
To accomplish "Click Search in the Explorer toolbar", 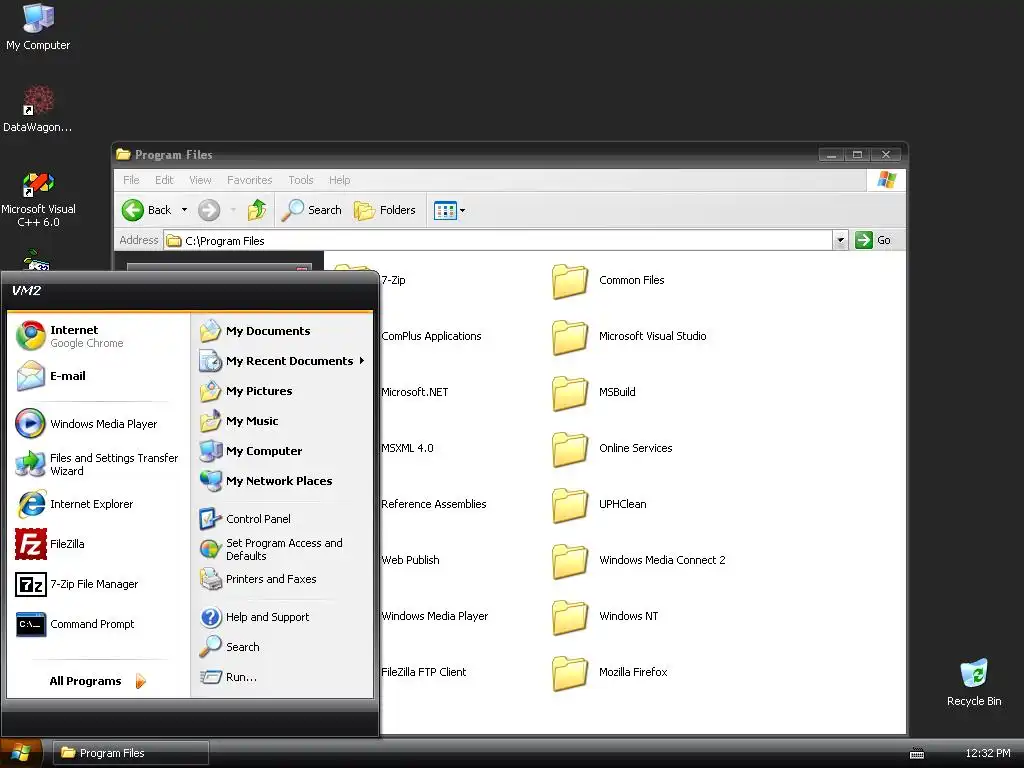I will coord(312,210).
